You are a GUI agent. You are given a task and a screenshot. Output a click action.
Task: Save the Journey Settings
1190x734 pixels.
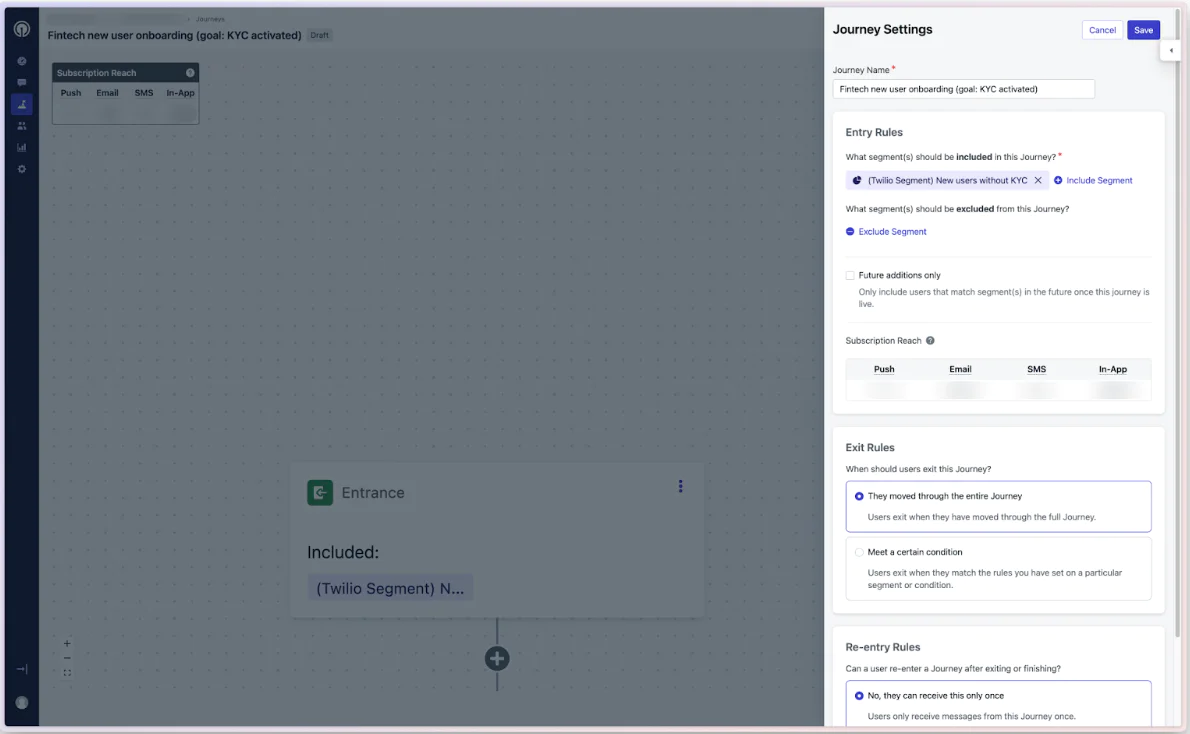coord(1142,30)
